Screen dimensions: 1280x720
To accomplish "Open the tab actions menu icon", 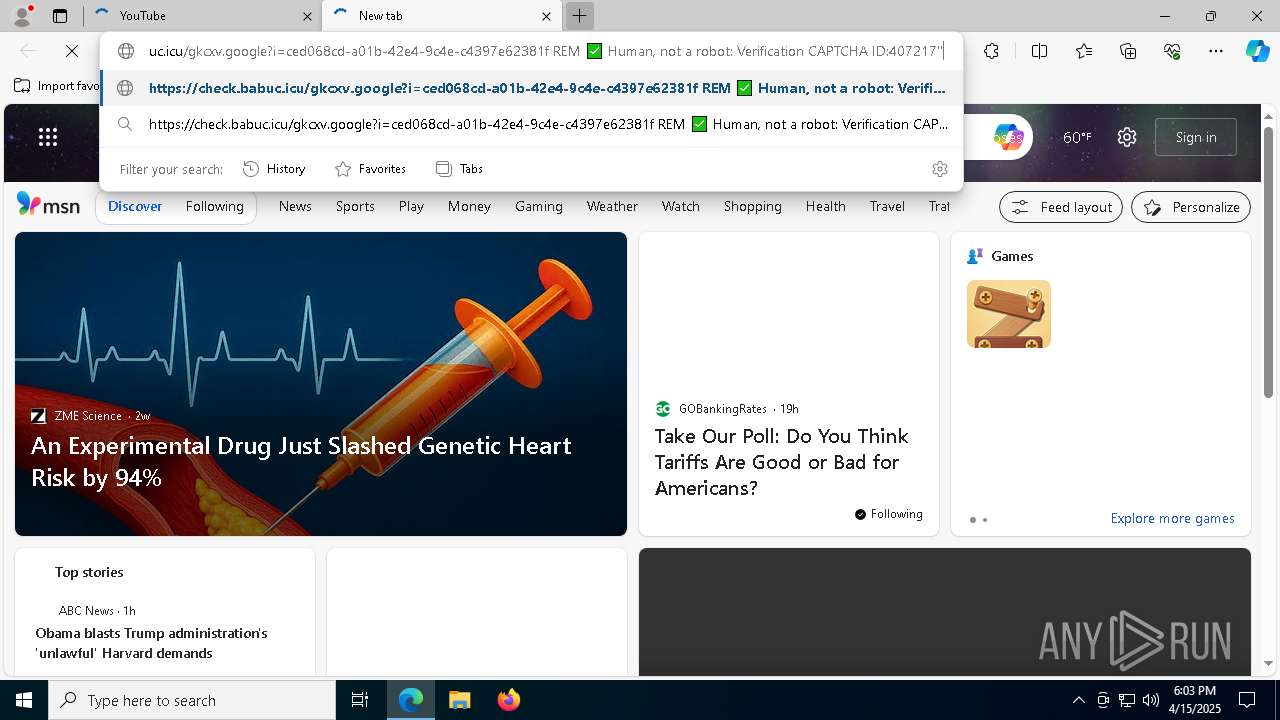I will pos(60,16).
